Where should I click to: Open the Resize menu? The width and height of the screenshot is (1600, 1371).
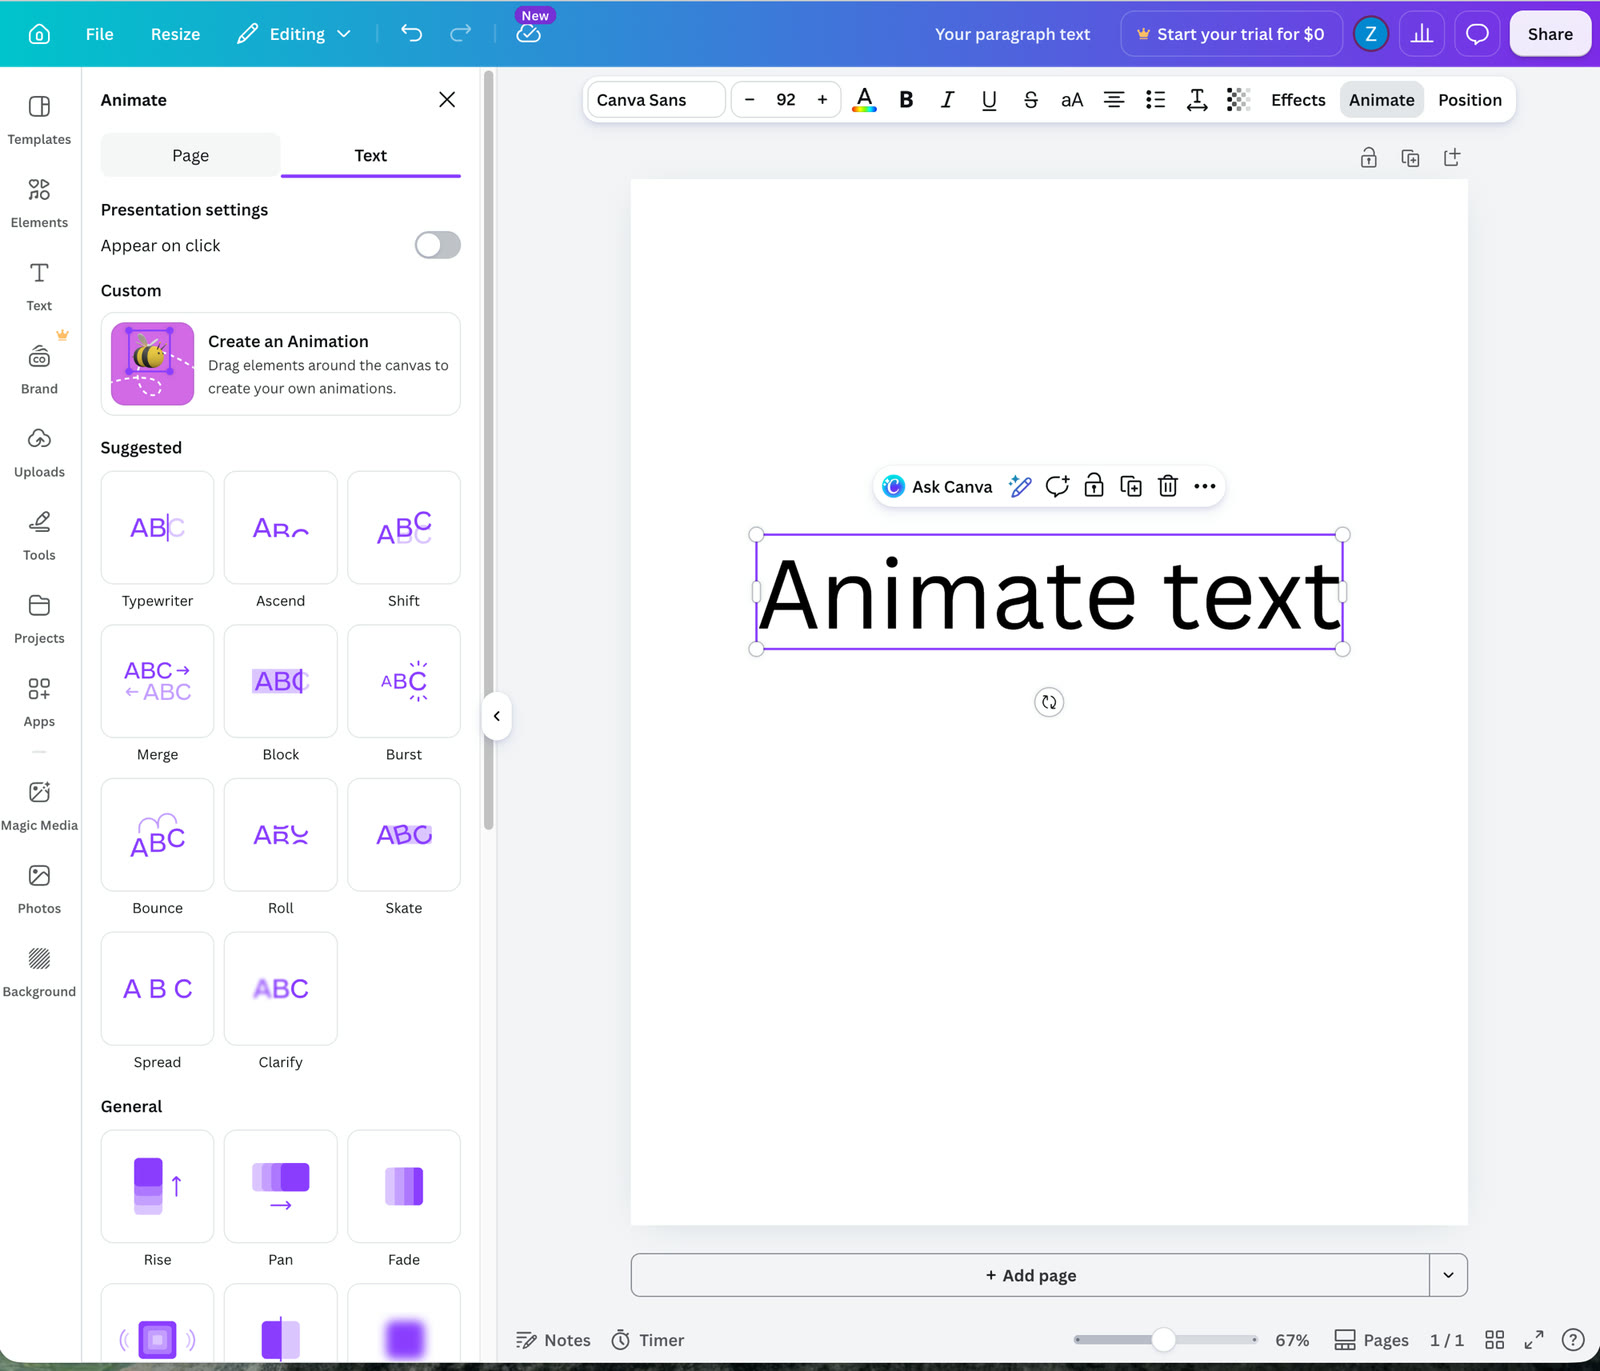click(175, 34)
